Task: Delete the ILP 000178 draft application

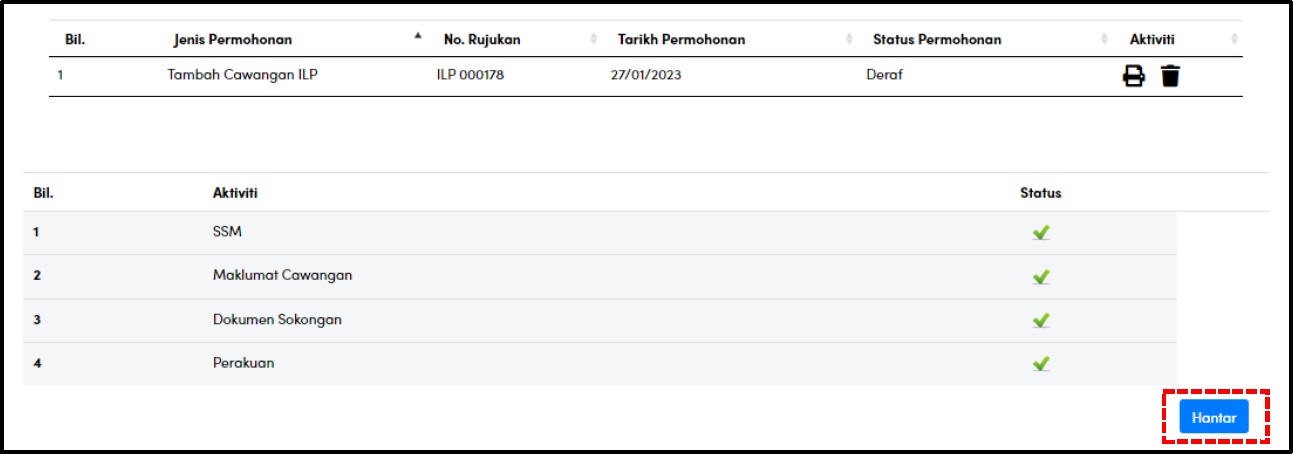Action: [x=1170, y=75]
